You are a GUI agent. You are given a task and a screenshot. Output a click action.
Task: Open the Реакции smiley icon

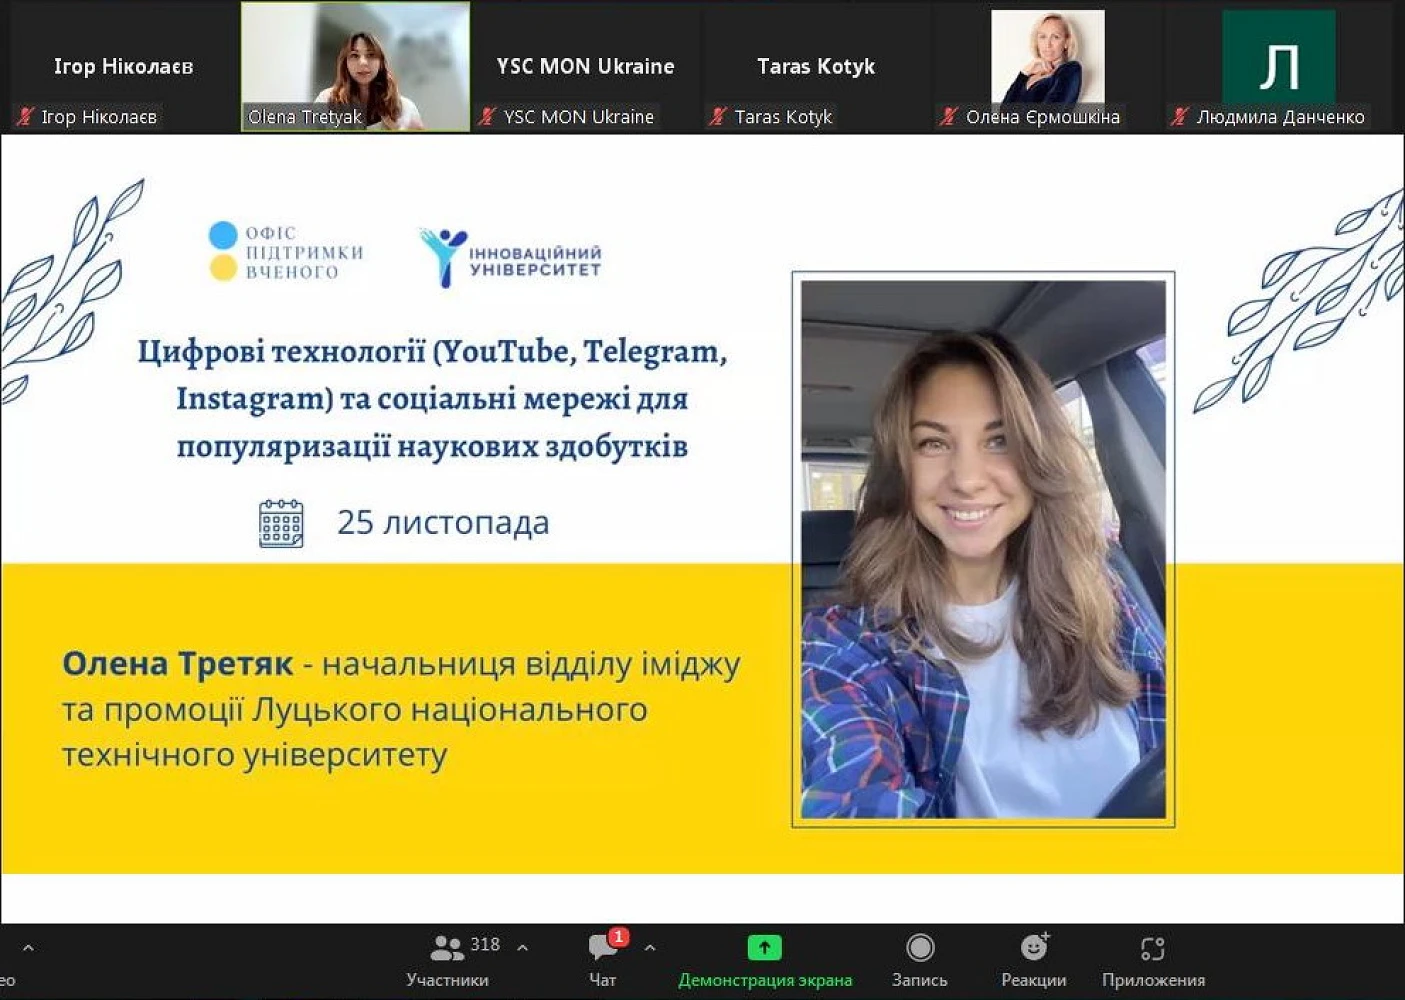(x=1033, y=947)
